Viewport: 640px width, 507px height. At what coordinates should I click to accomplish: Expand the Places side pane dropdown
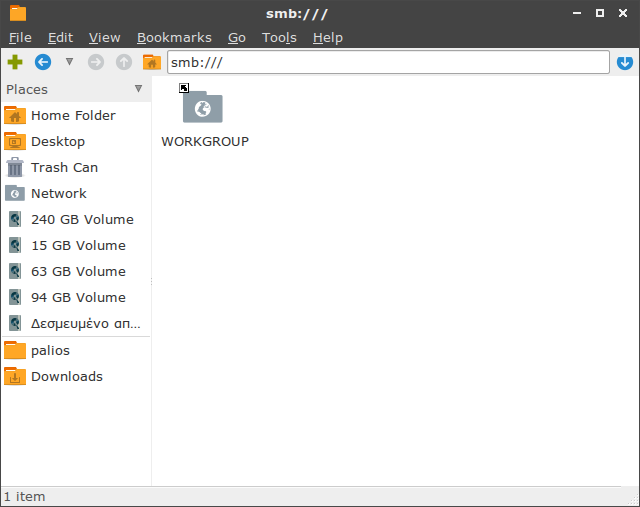(x=138, y=89)
